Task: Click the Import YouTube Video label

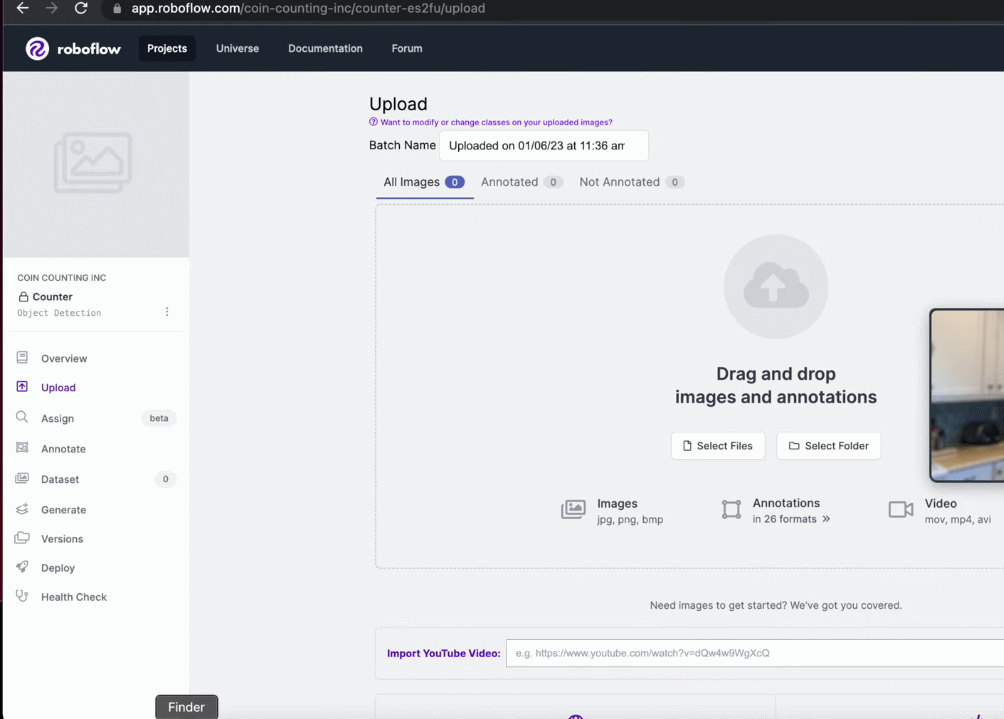Action: click(x=444, y=653)
